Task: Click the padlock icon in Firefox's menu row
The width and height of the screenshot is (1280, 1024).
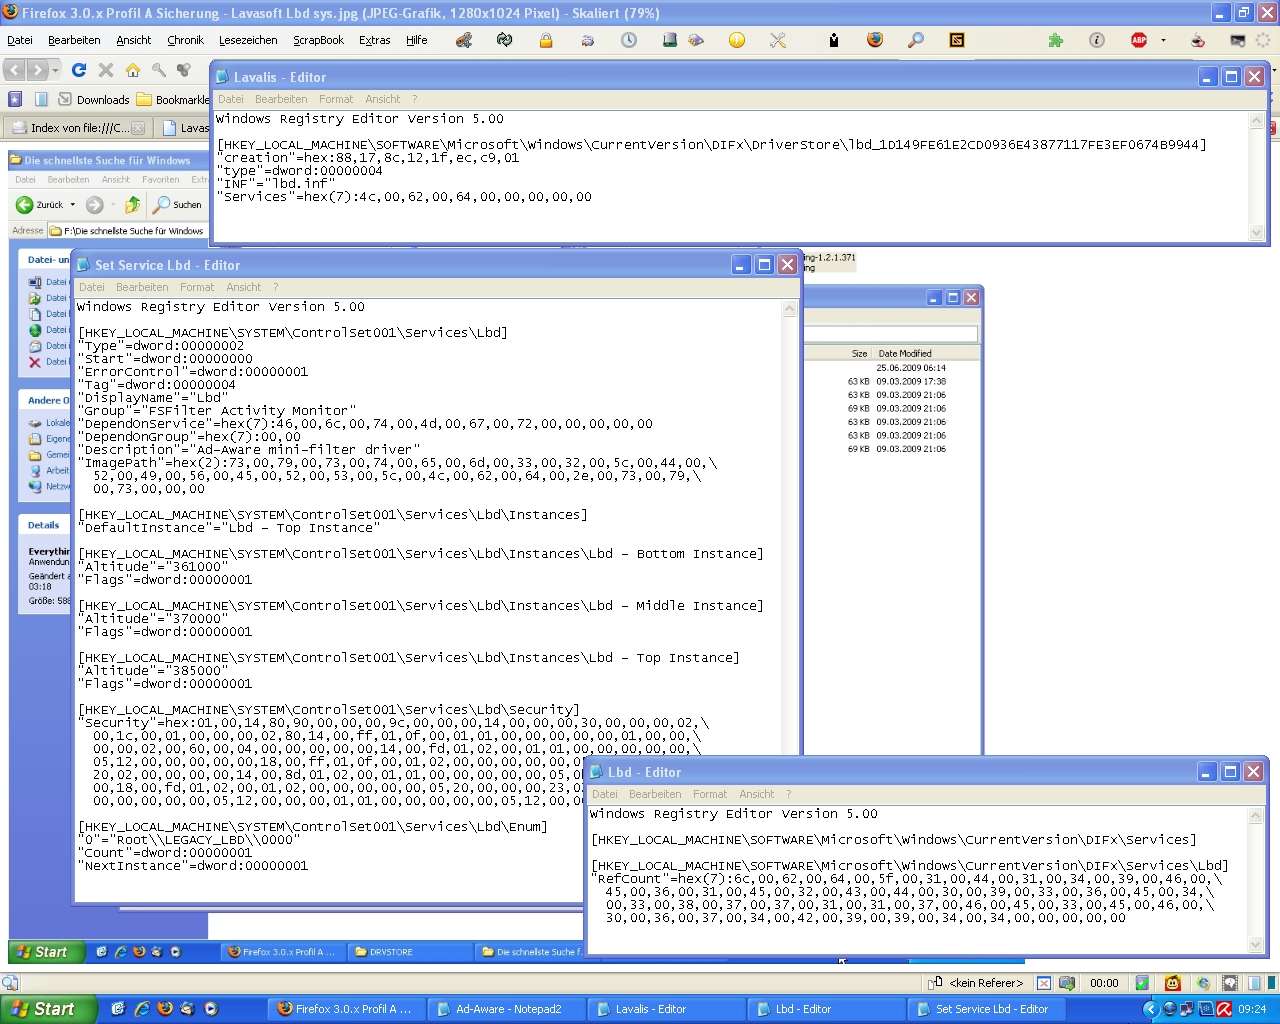Action: 546,40
